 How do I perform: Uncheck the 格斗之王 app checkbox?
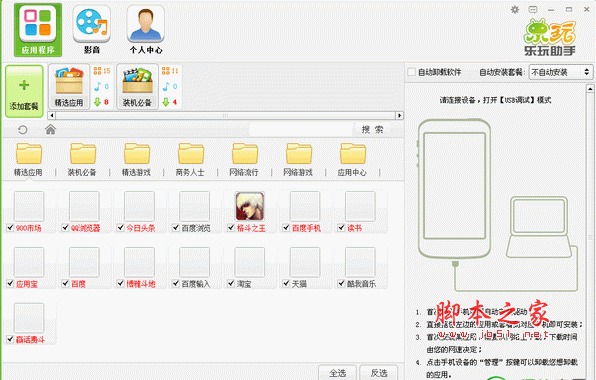(x=231, y=227)
